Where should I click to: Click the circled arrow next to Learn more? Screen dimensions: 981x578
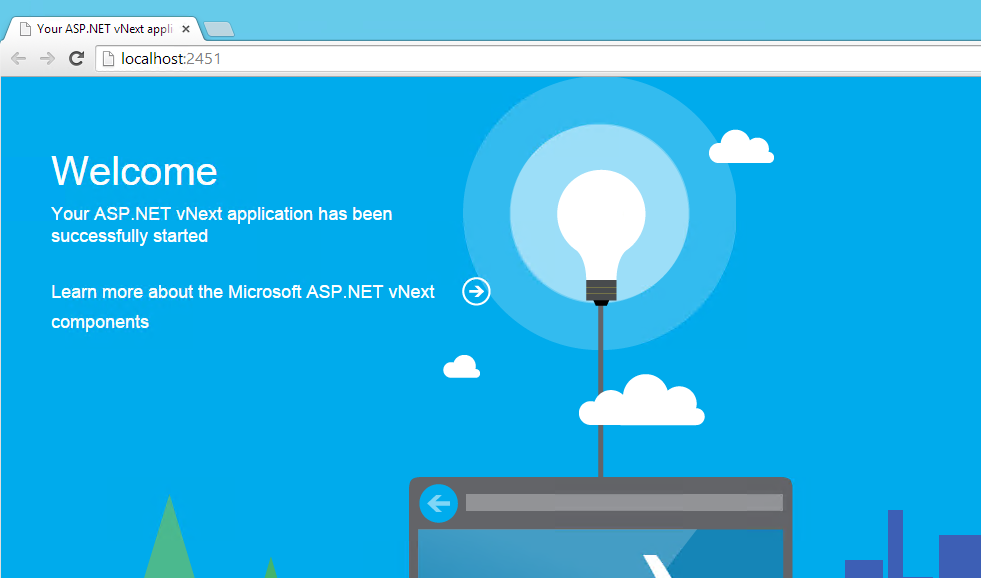[476, 292]
